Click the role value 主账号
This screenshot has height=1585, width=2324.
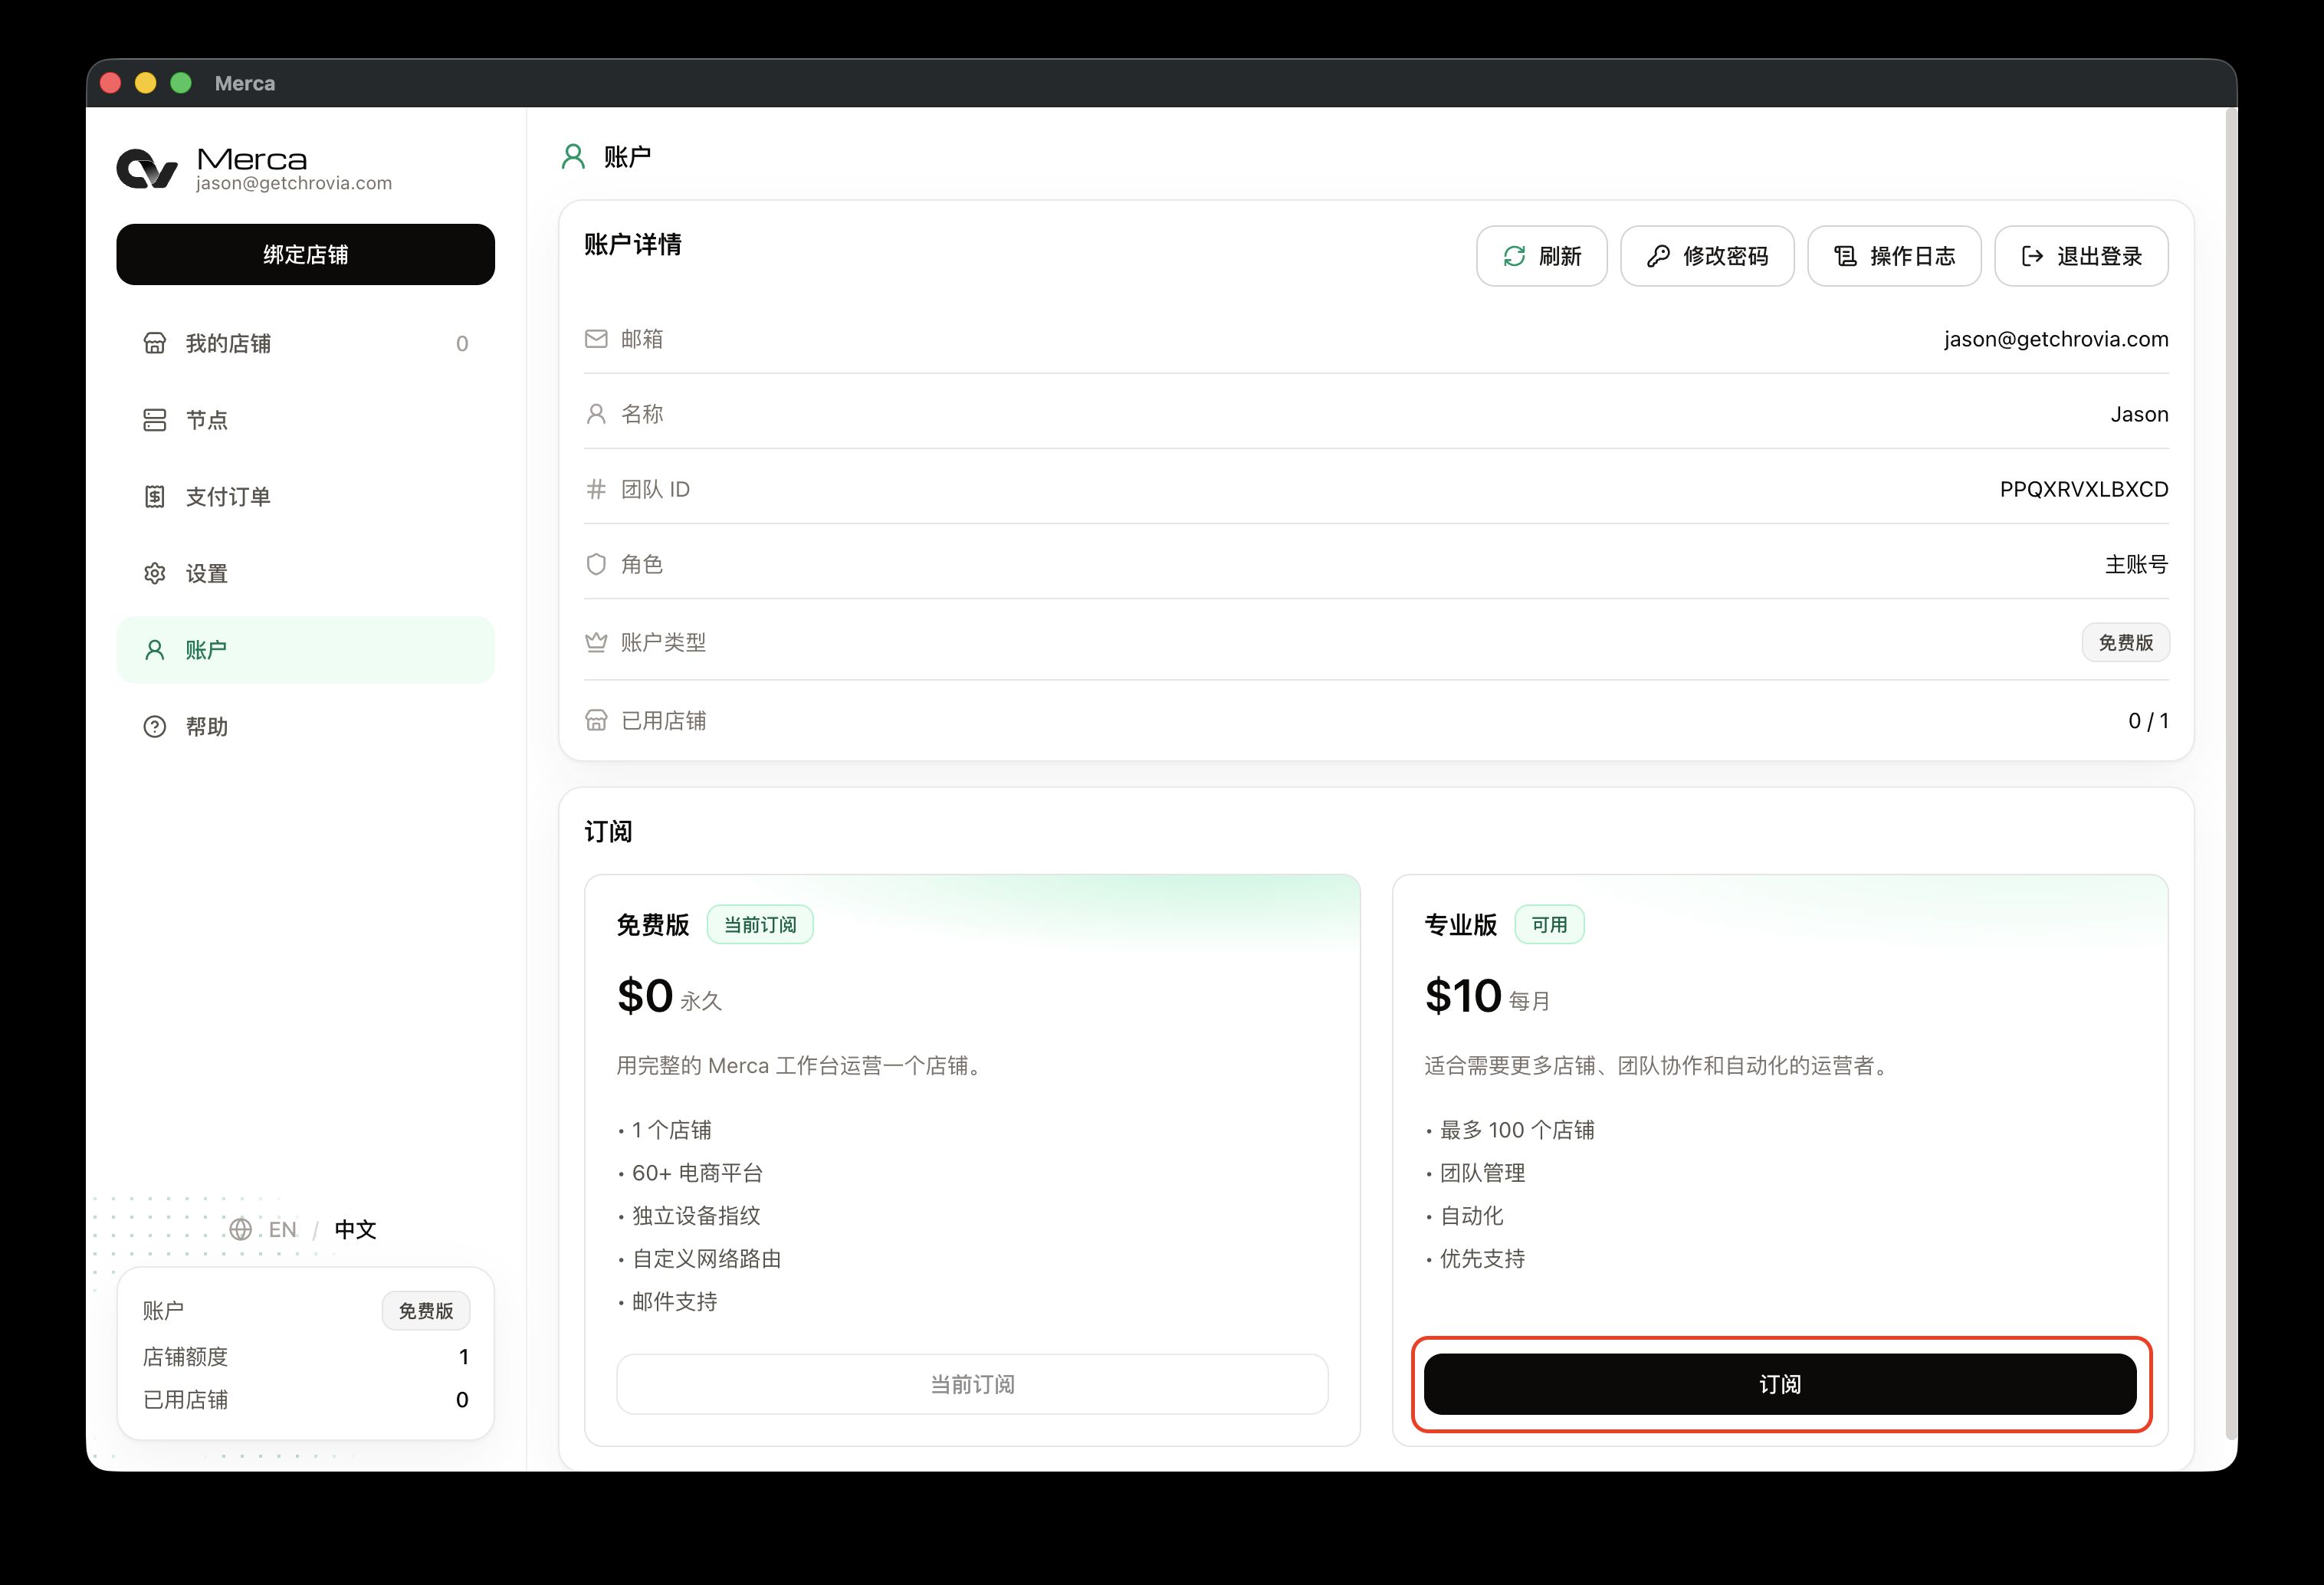pos(2136,564)
